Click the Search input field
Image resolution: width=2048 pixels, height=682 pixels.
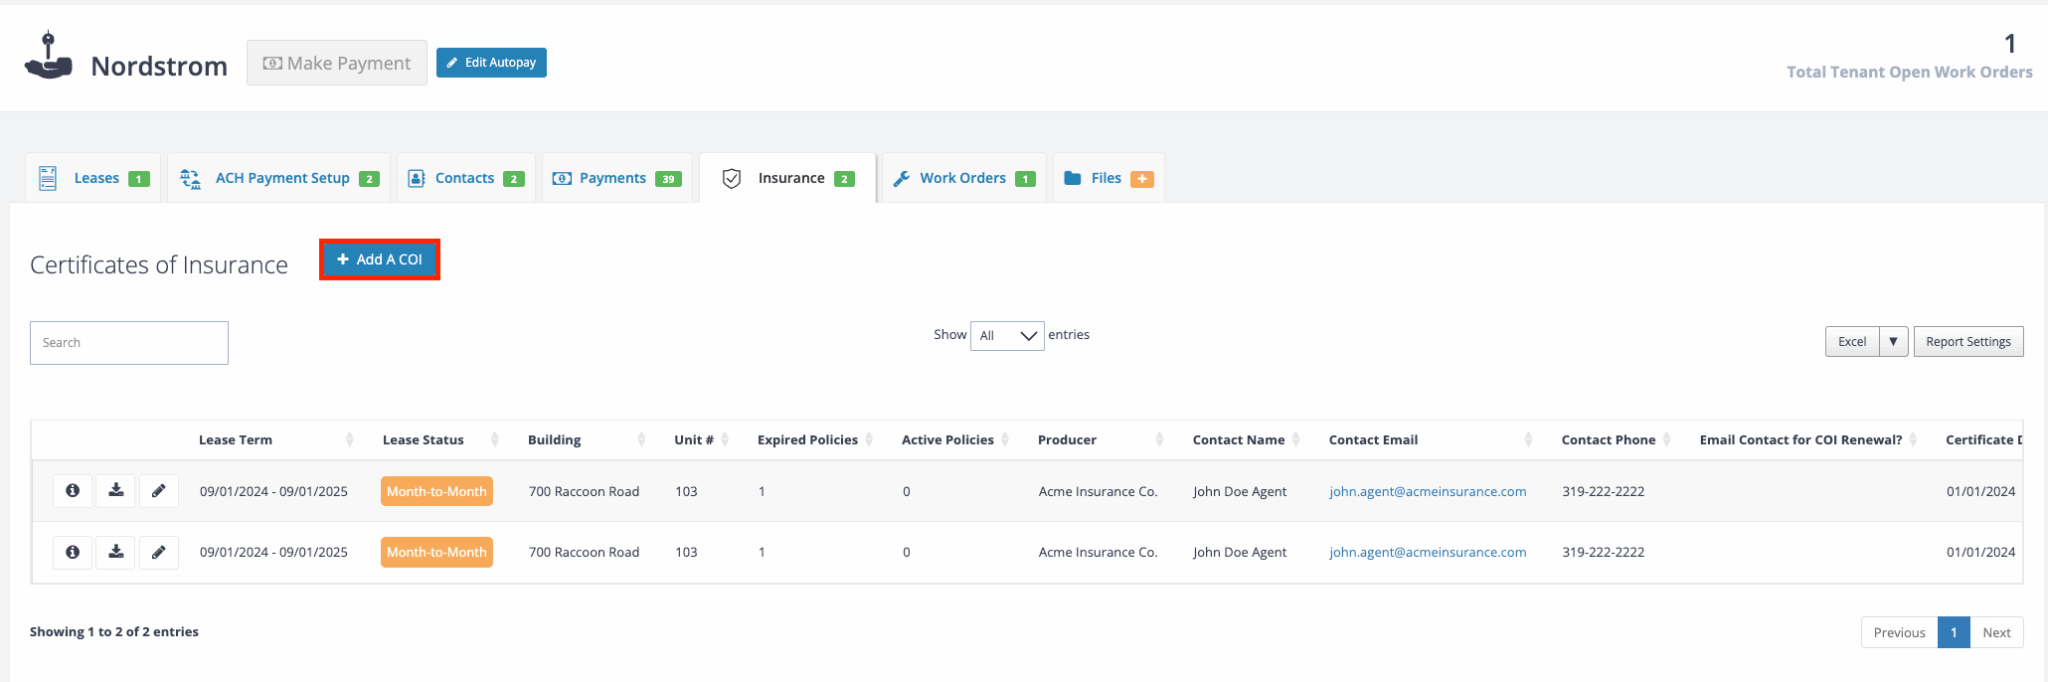(x=129, y=343)
